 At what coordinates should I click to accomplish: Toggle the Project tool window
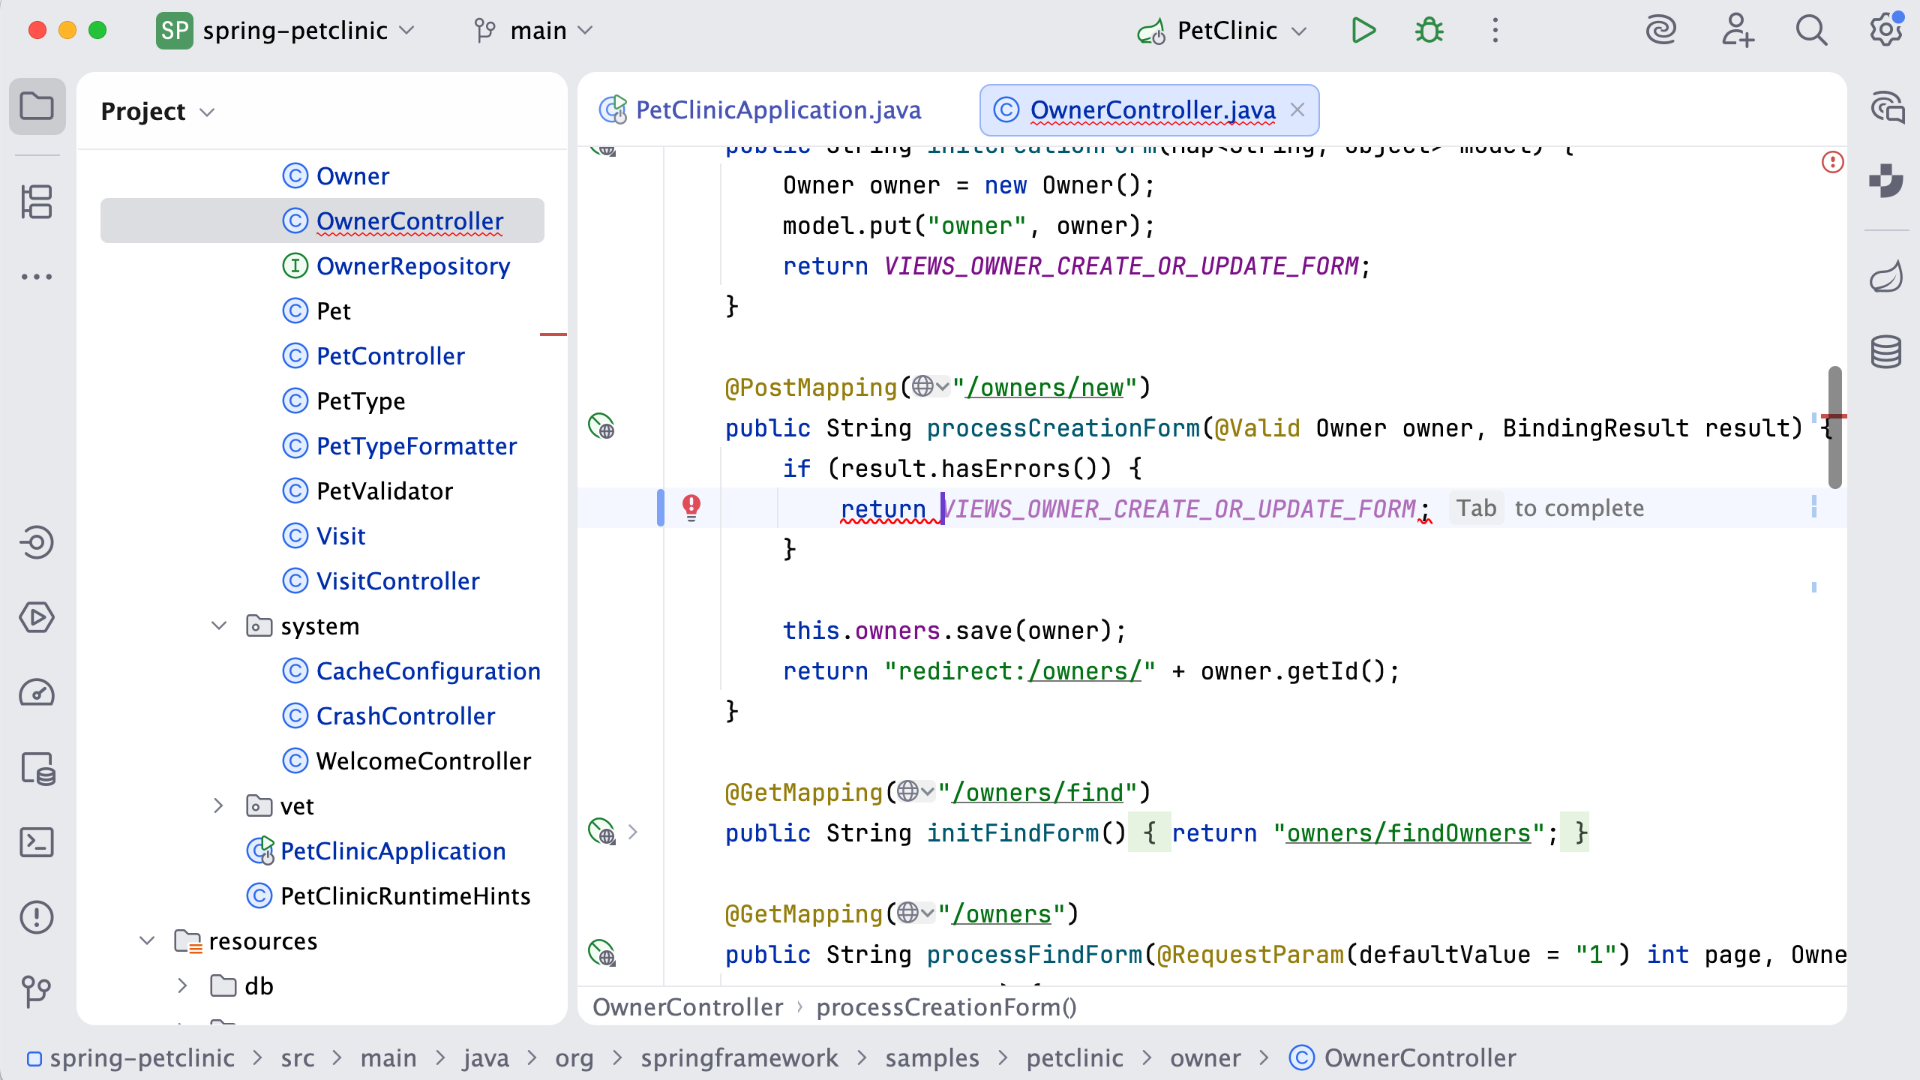(37, 106)
